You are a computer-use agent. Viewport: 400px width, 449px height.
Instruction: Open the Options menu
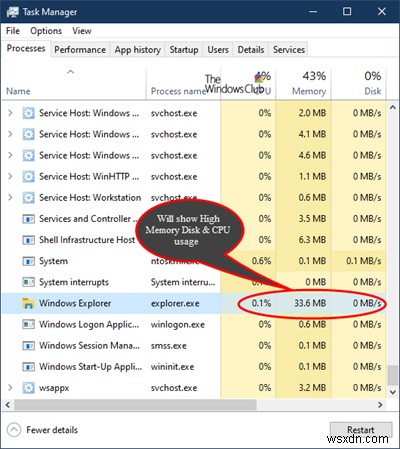tap(46, 31)
